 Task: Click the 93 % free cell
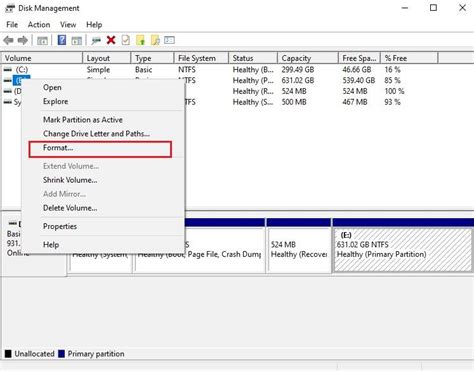pyautogui.click(x=392, y=102)
